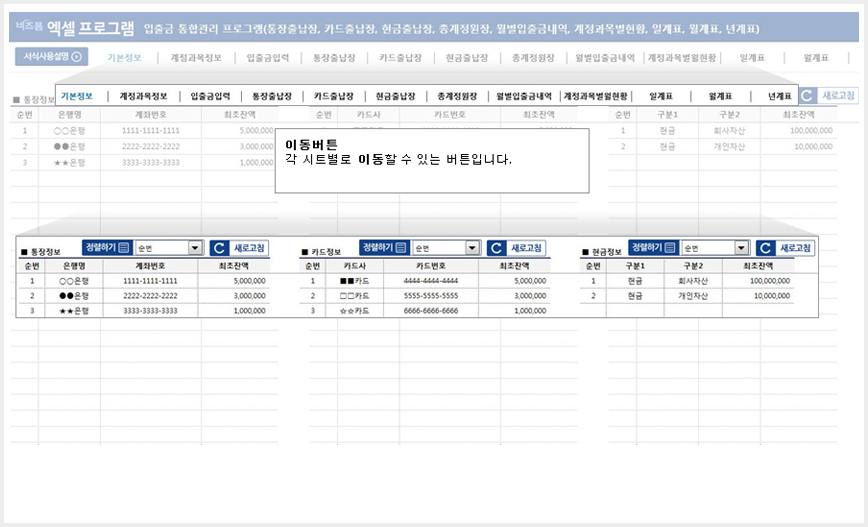The image size is (868, 527).
Task: Click the ☆☆카드 cell
Action: tap(355, 311)
